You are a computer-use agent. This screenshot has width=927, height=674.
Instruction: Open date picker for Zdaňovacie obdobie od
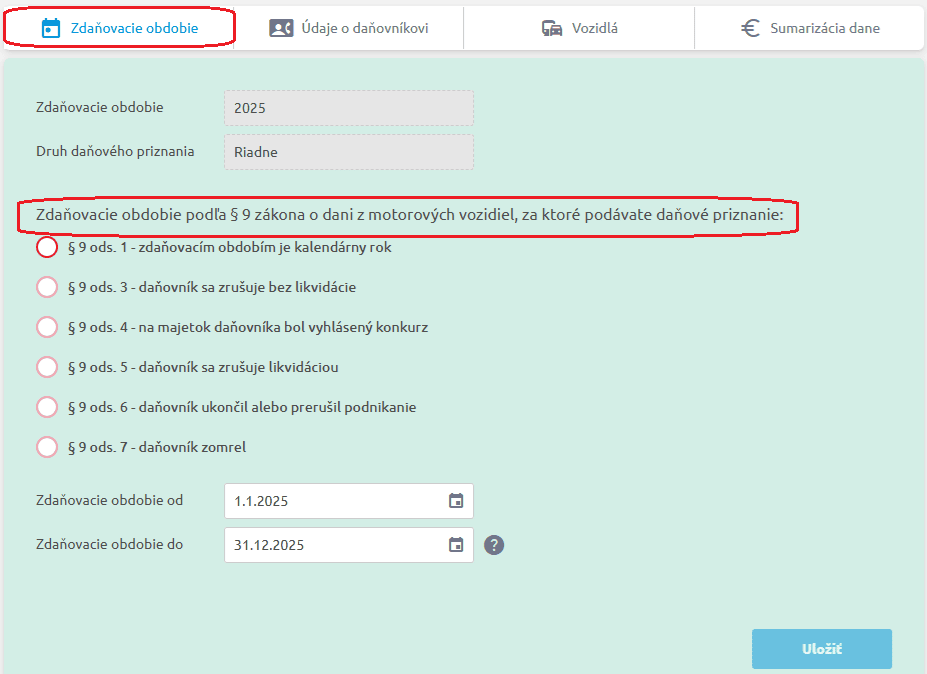(x=456, y=501)
